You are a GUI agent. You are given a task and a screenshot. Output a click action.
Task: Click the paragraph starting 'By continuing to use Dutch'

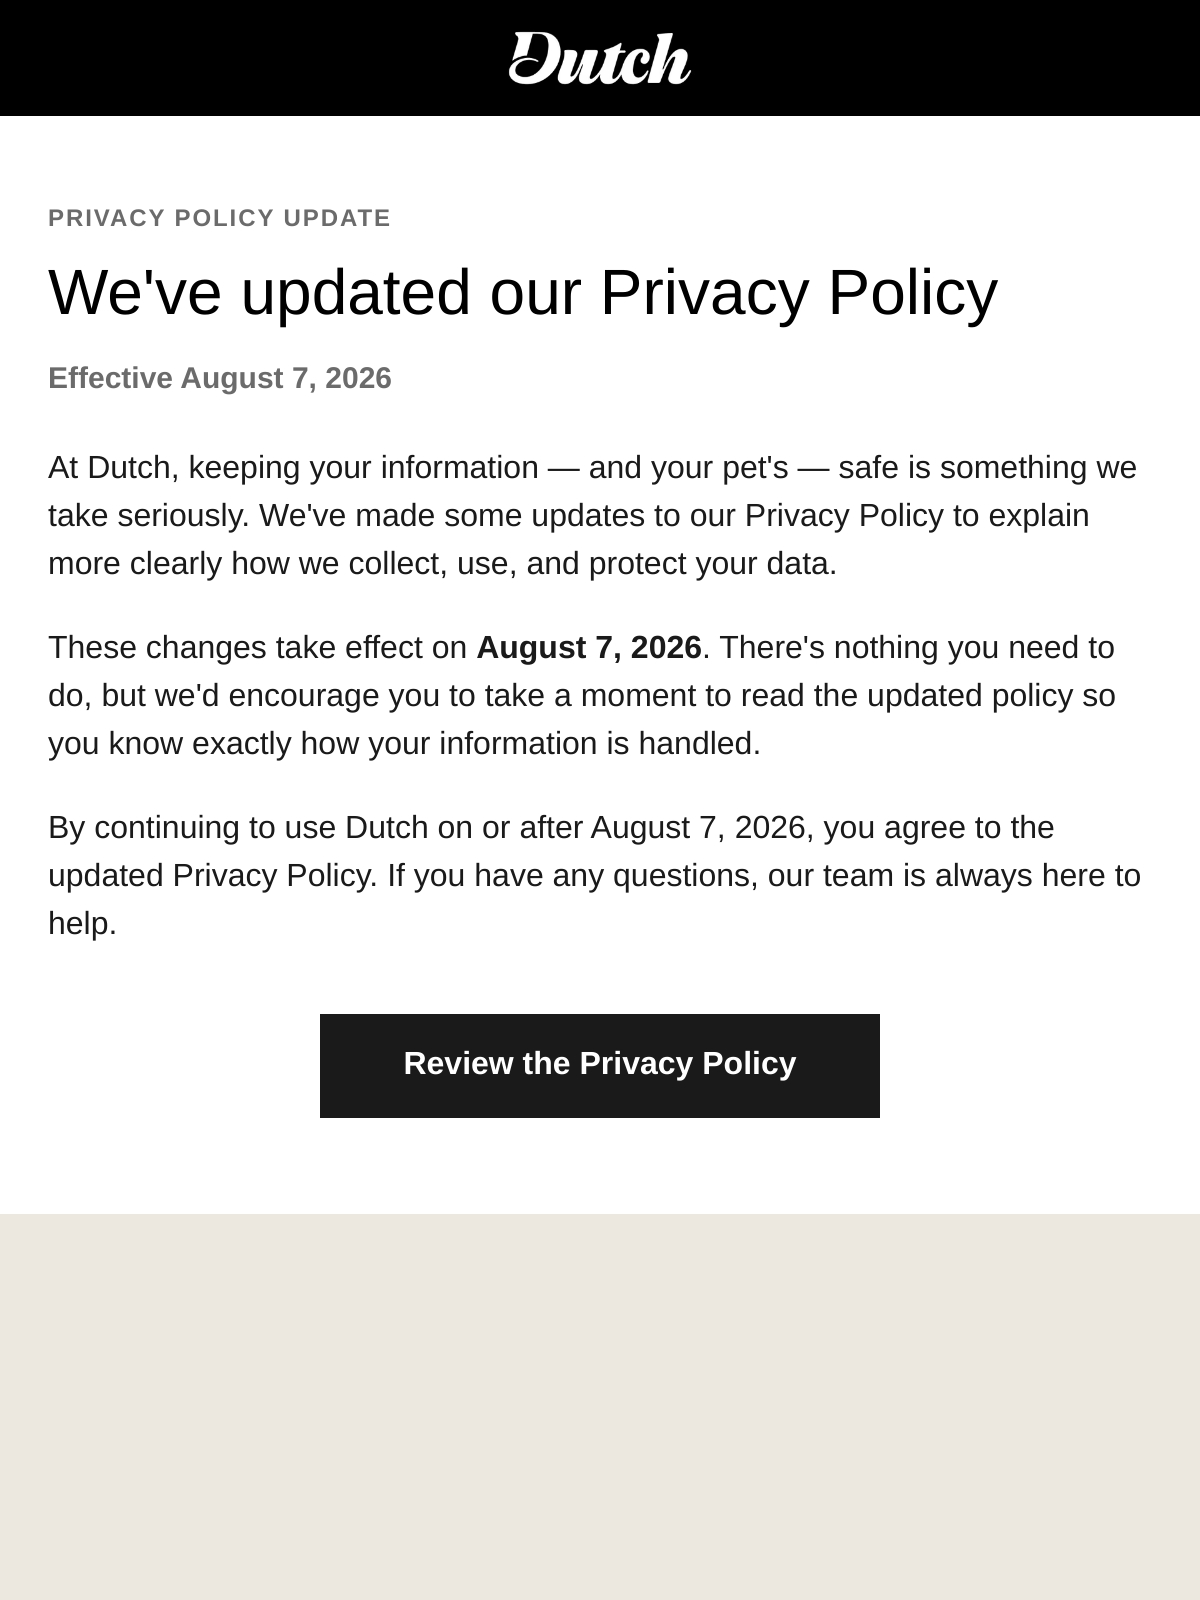pos(595,875)
